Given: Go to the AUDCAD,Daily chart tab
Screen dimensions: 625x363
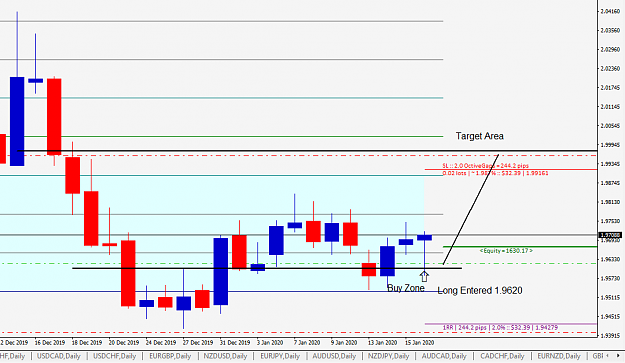Looking at the screenshot, I should (x=444, y=356).
